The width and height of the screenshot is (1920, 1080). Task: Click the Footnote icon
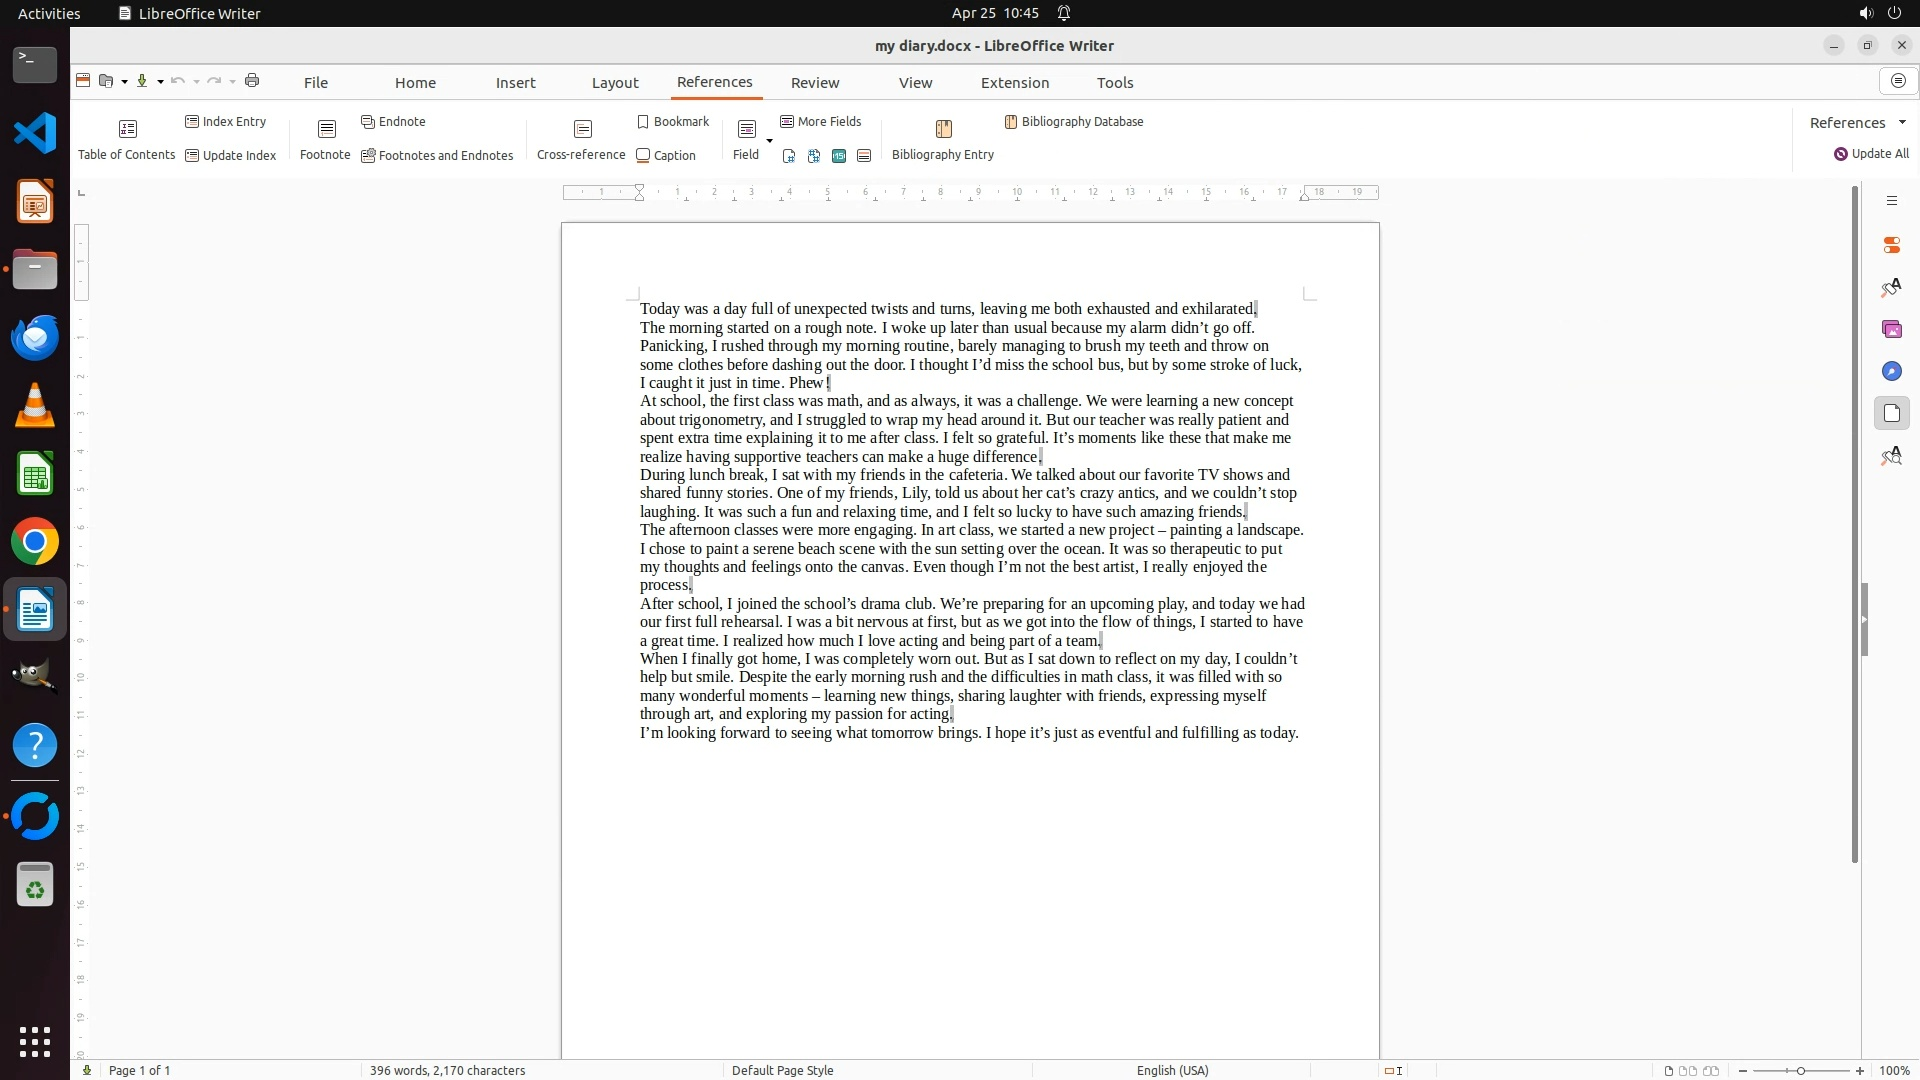[326, 139]
